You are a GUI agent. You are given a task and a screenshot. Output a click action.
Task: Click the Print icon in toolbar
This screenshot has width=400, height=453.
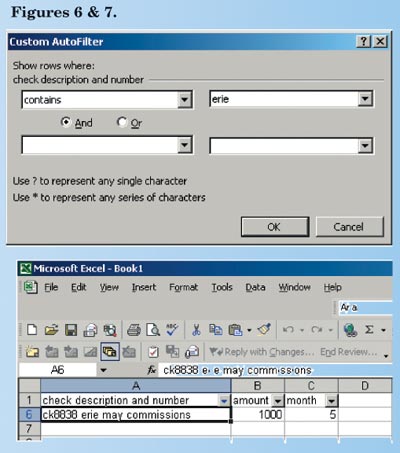pos(134,330)
